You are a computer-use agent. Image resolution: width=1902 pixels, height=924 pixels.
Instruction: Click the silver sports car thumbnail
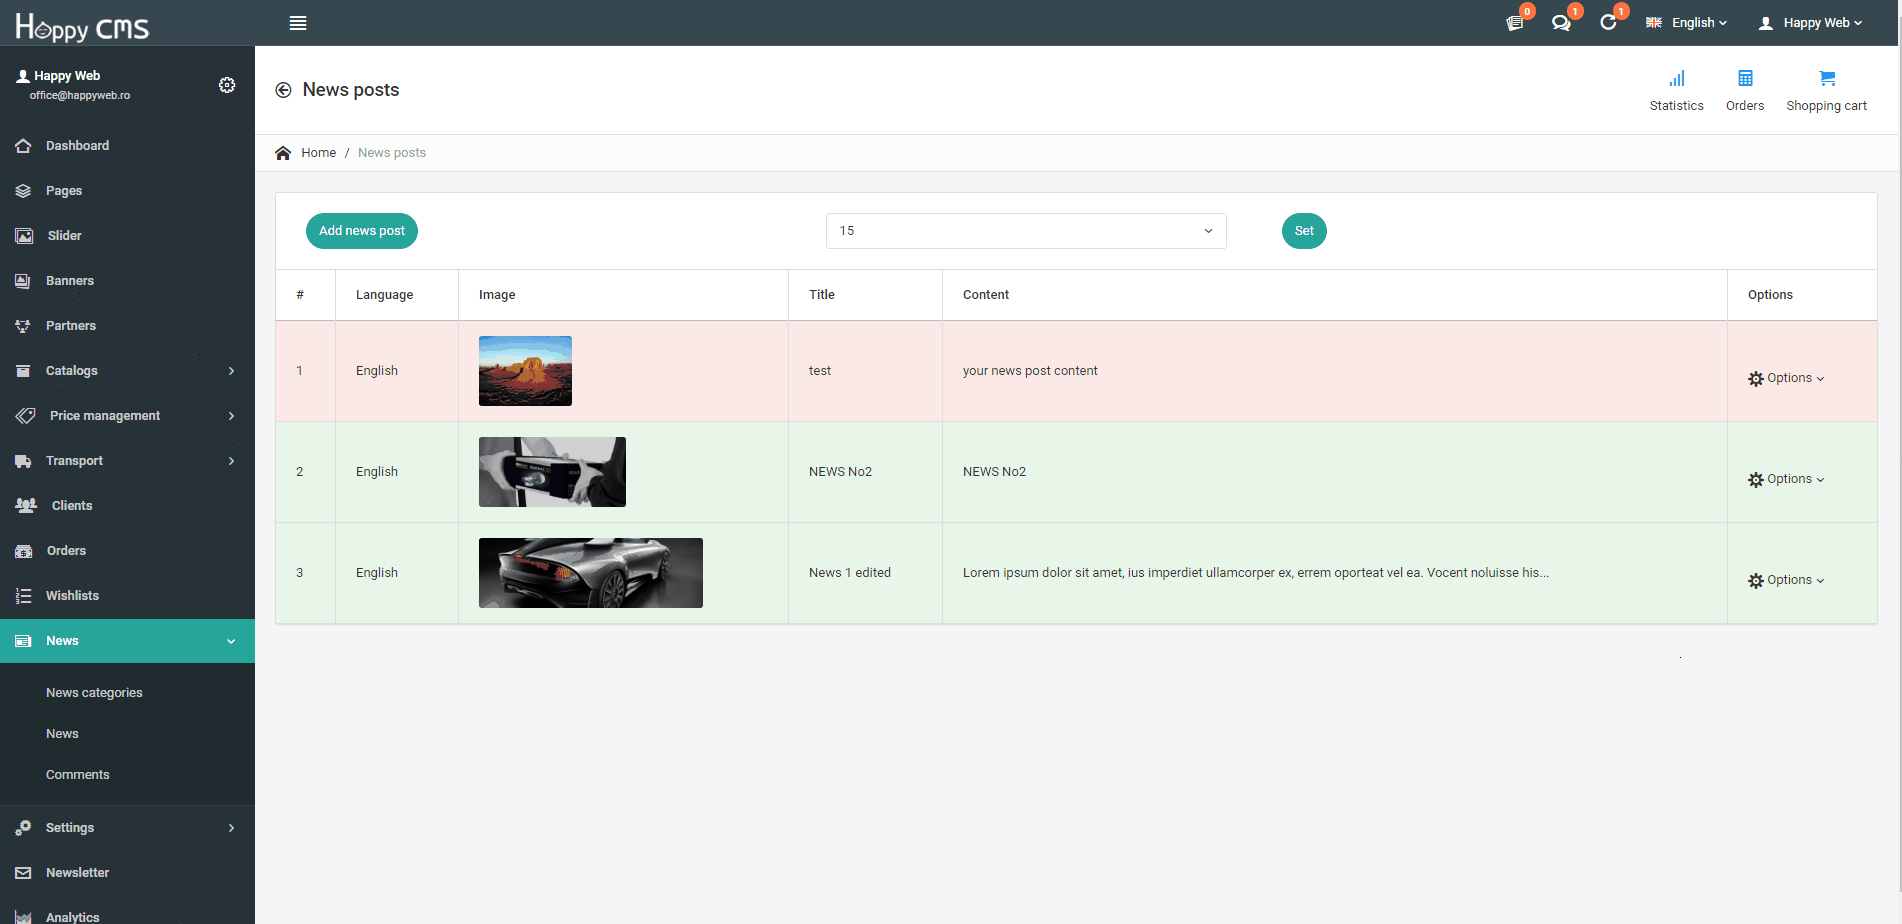pos(591,573)
